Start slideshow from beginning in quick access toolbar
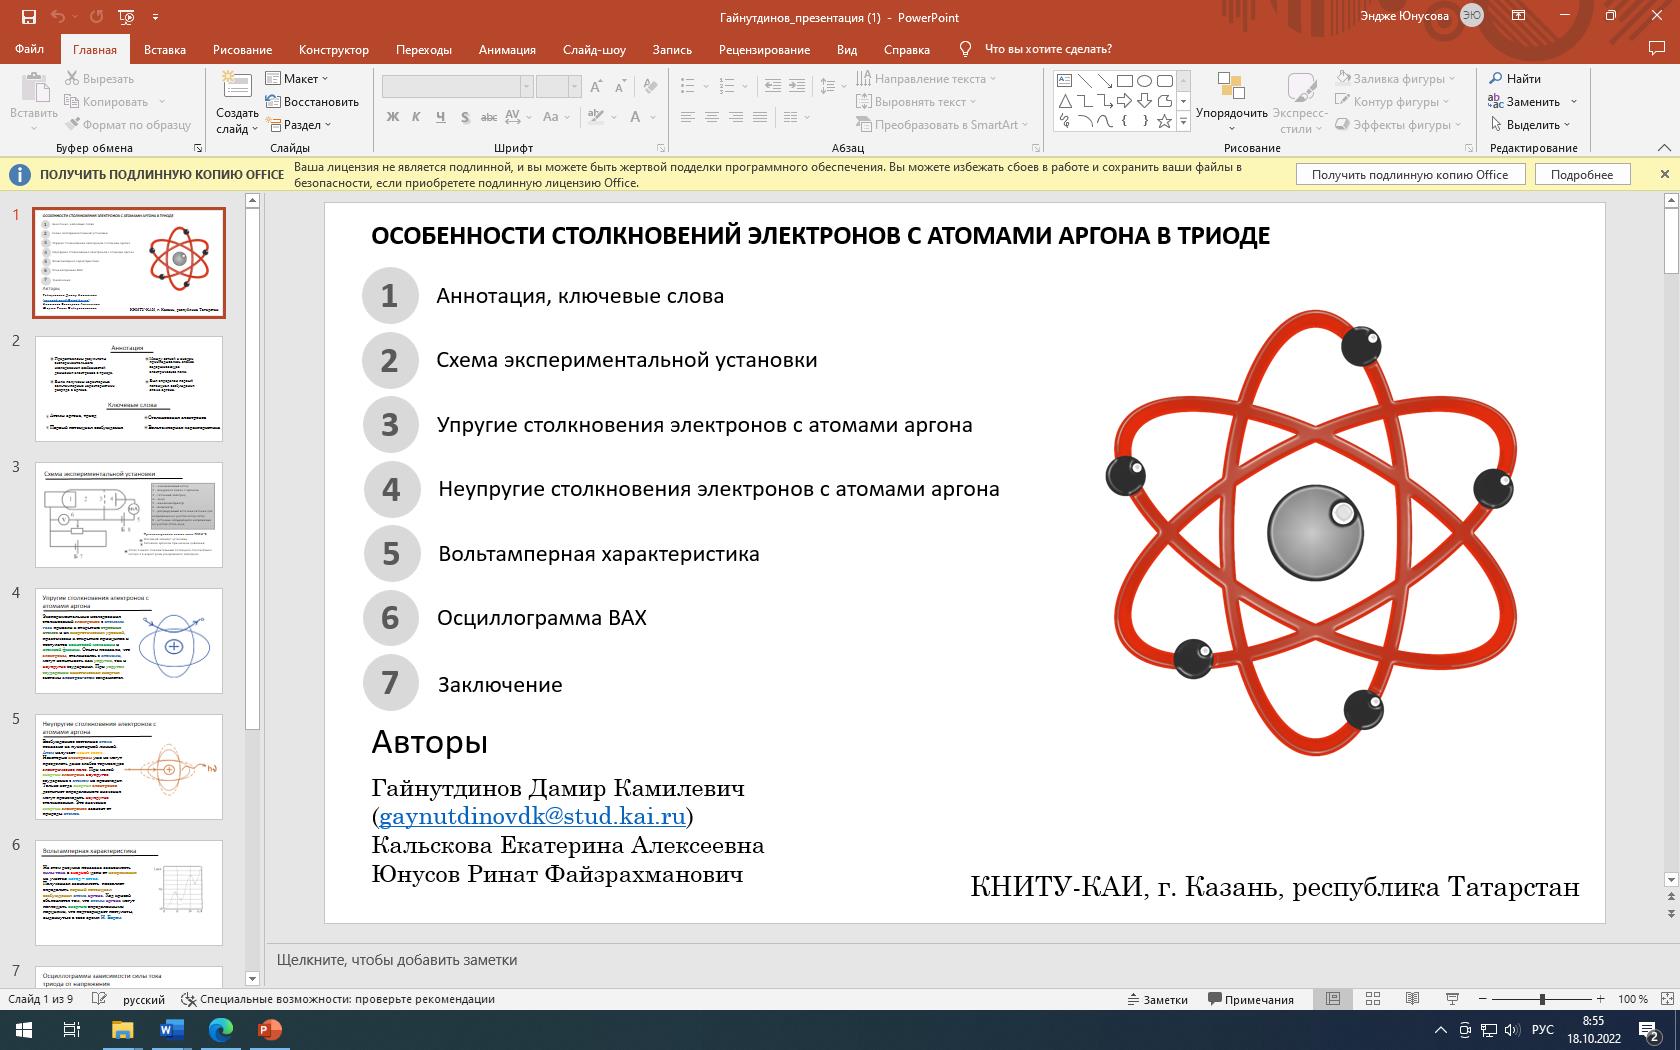Viewport: 1680px width, 1050px height. pos(126,17)
